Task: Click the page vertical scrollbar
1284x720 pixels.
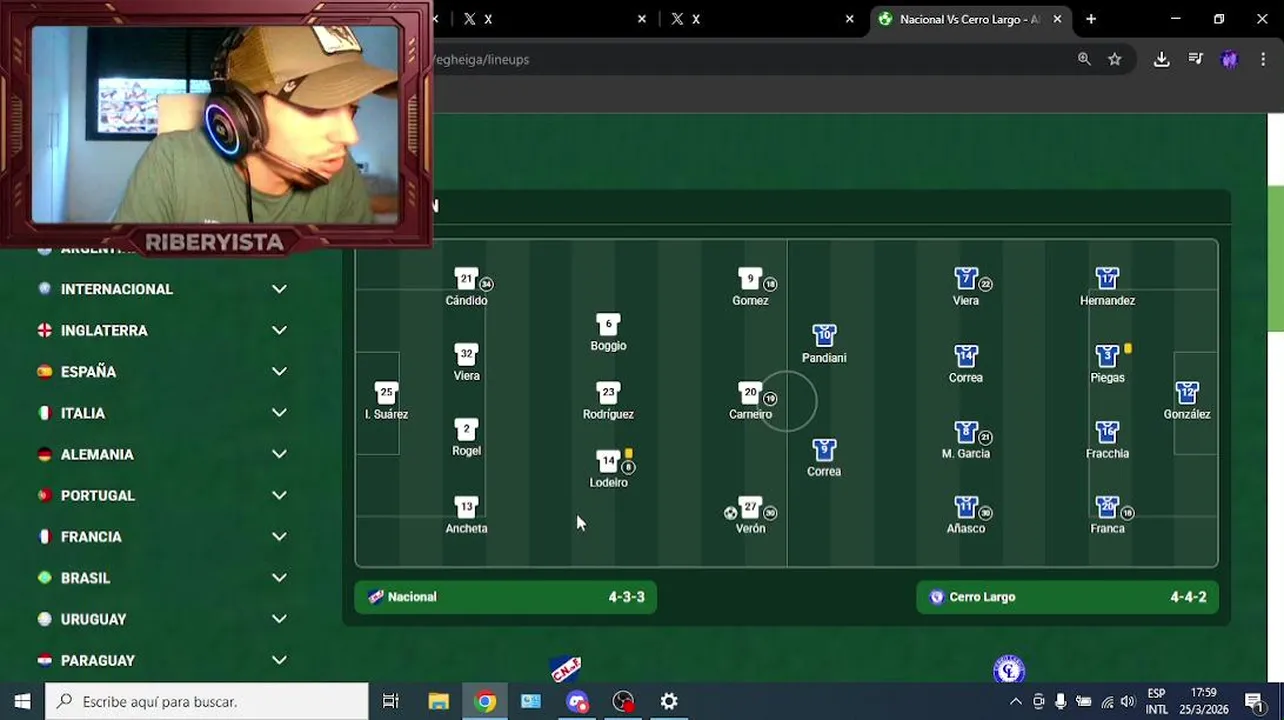Action: pyautogui.click(x=1275, y=260)
